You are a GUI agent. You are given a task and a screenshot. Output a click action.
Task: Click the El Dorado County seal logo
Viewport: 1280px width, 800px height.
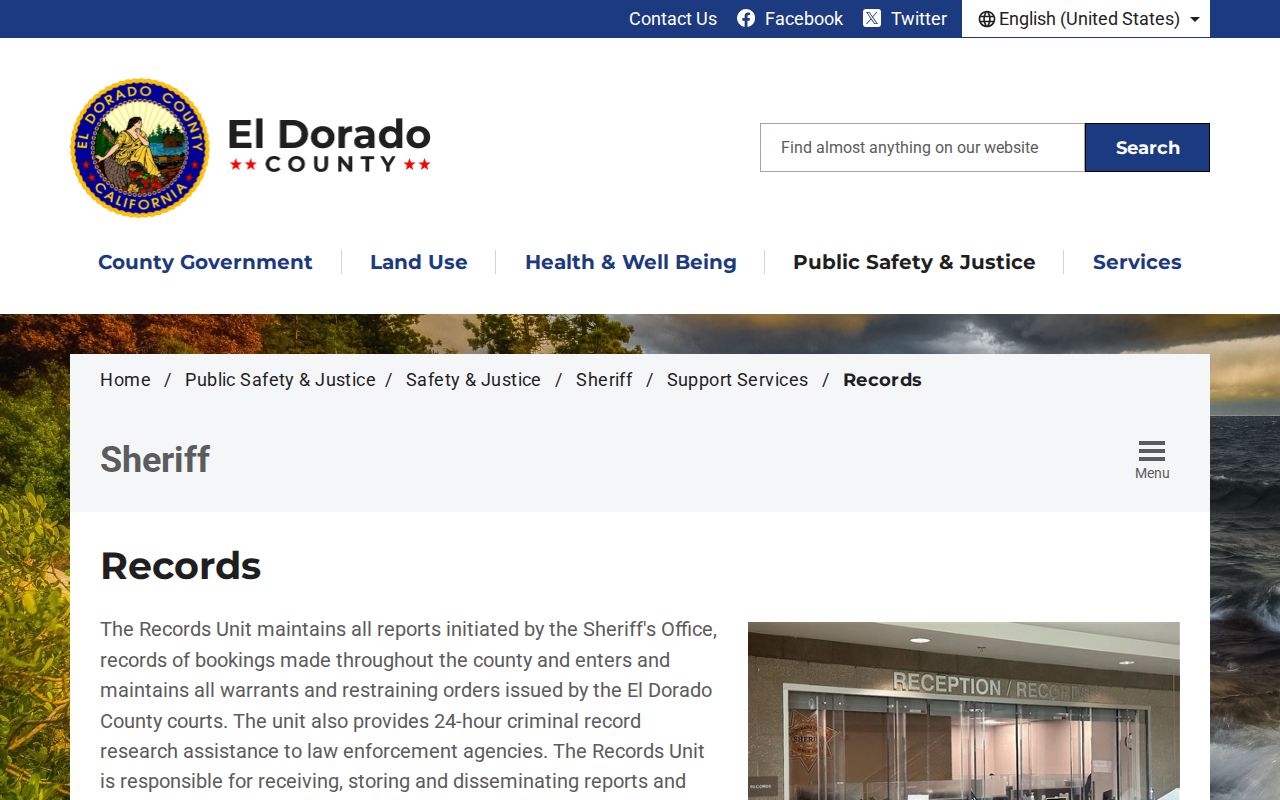tap(140, 148)
